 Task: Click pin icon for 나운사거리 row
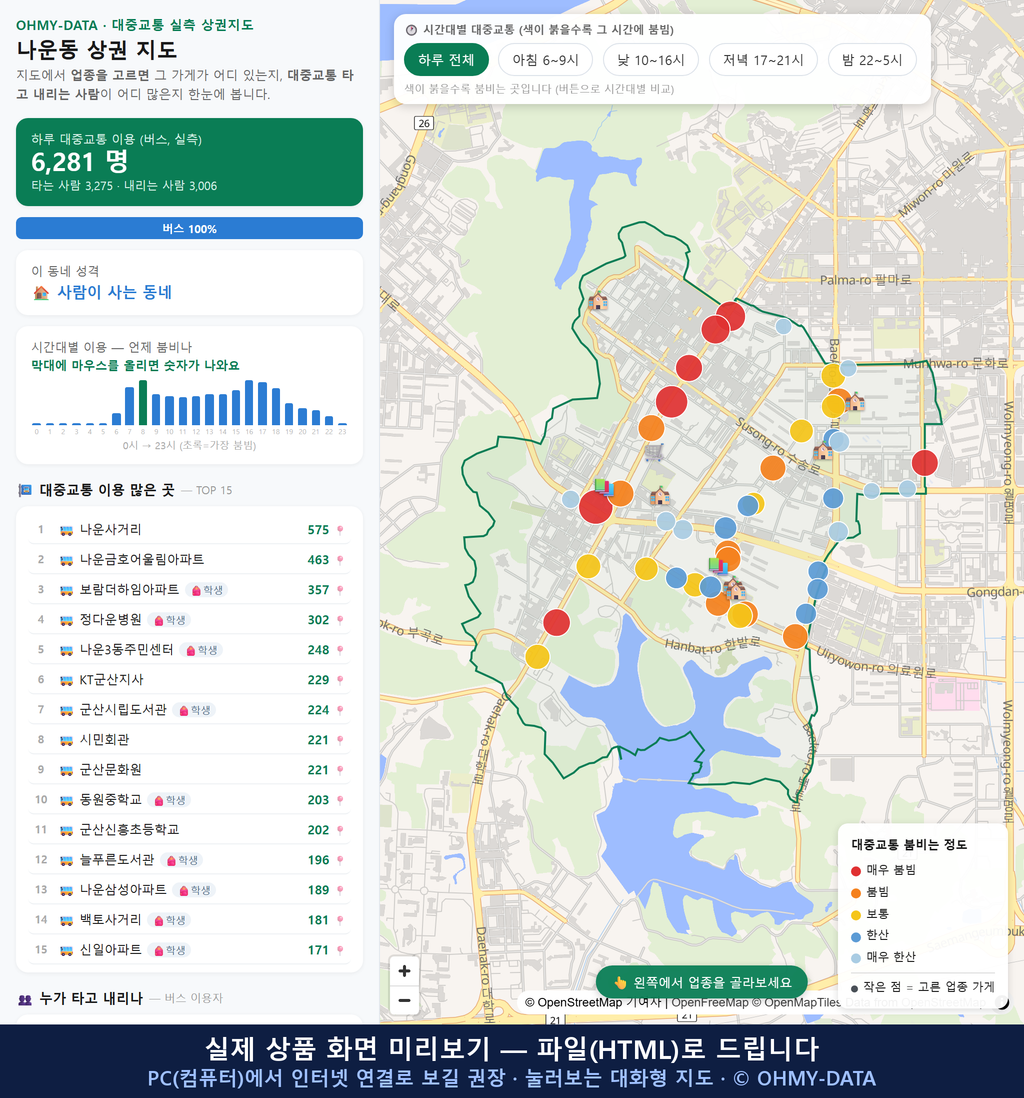pos(340,530)
